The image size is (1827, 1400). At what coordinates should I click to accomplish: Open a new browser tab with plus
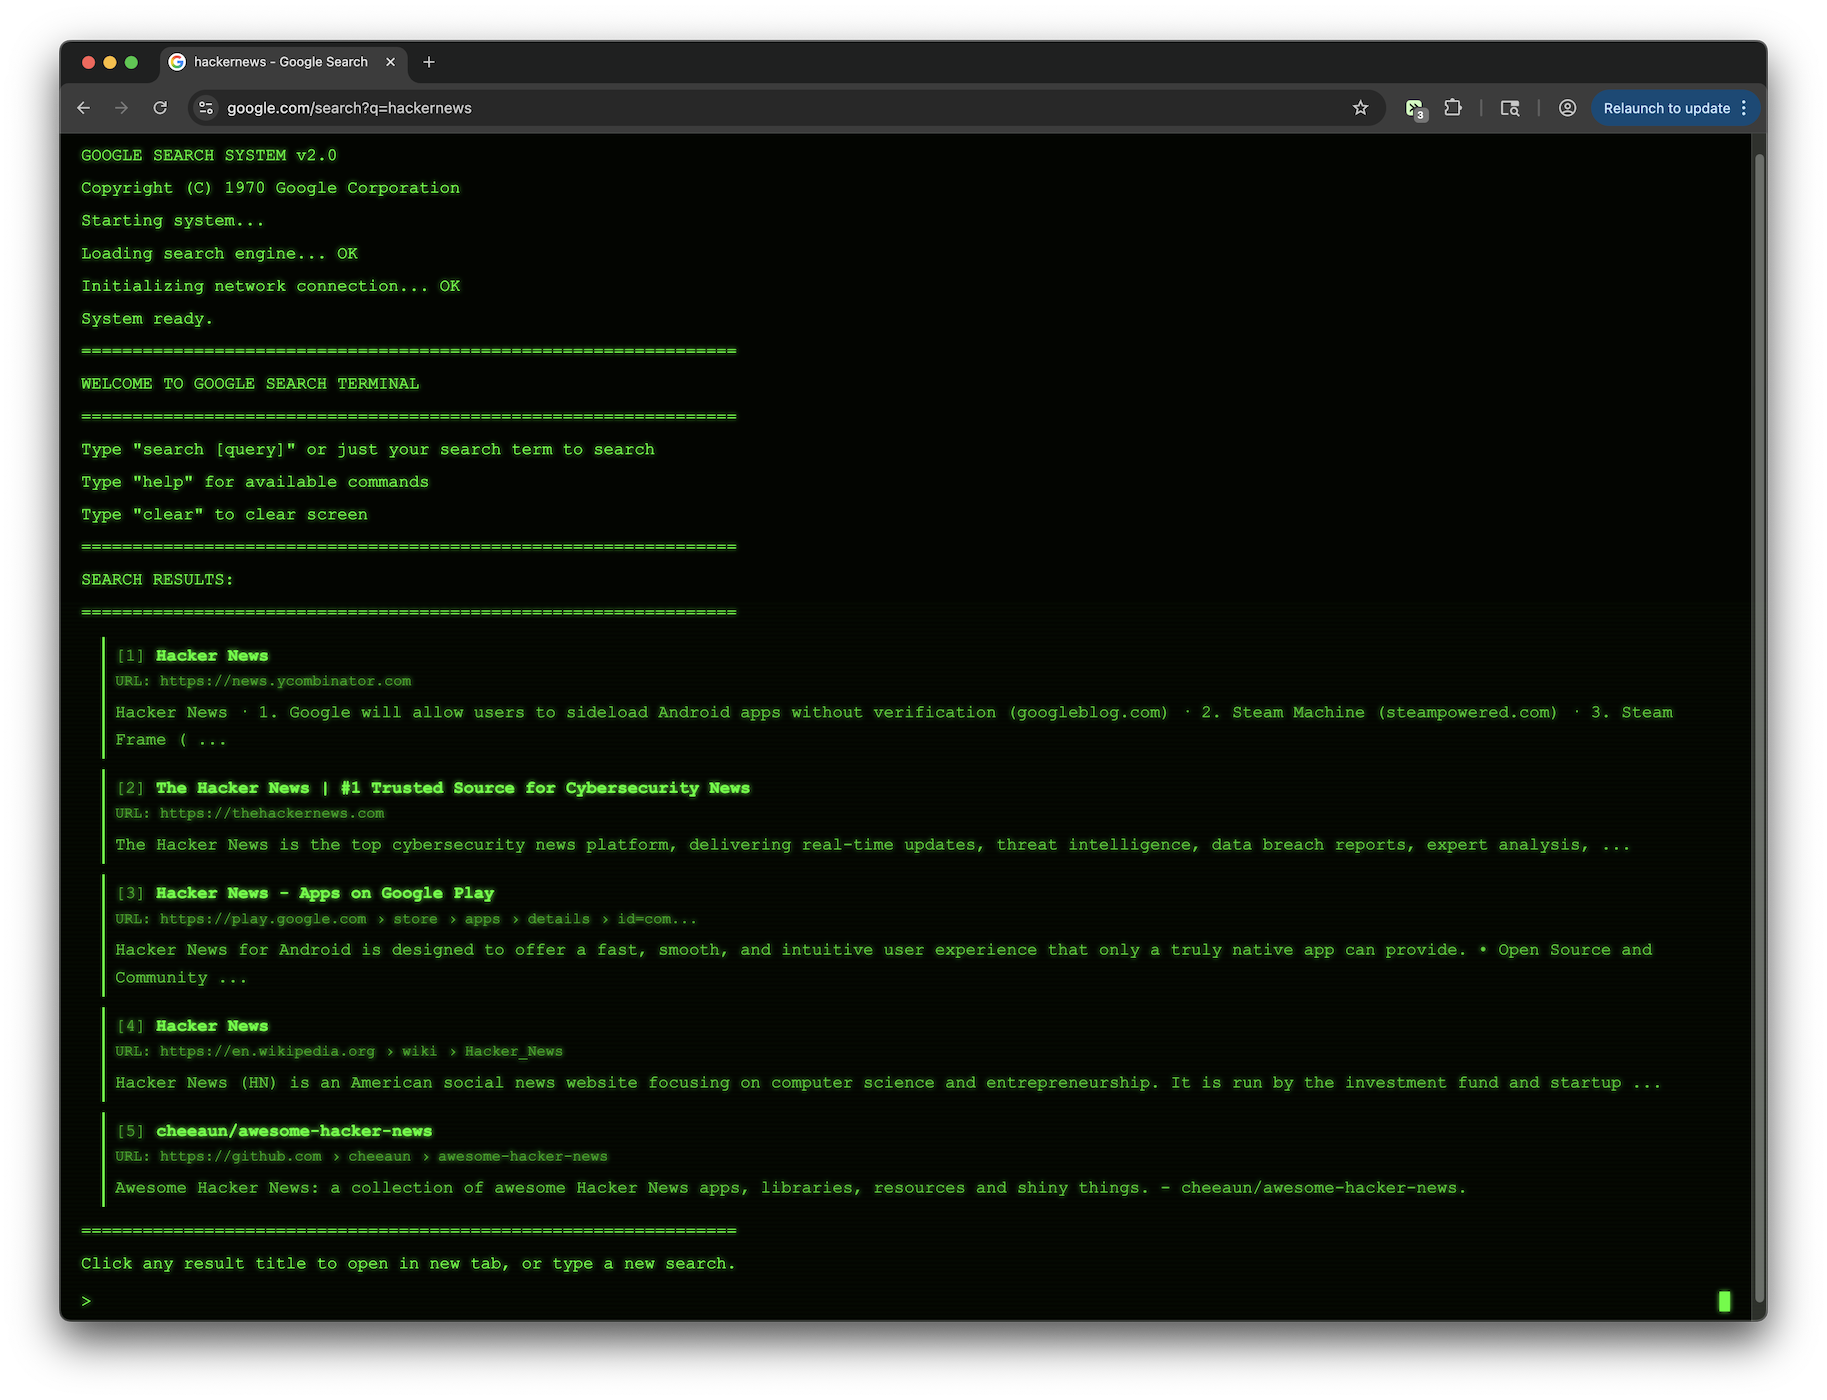click(429, 61)
